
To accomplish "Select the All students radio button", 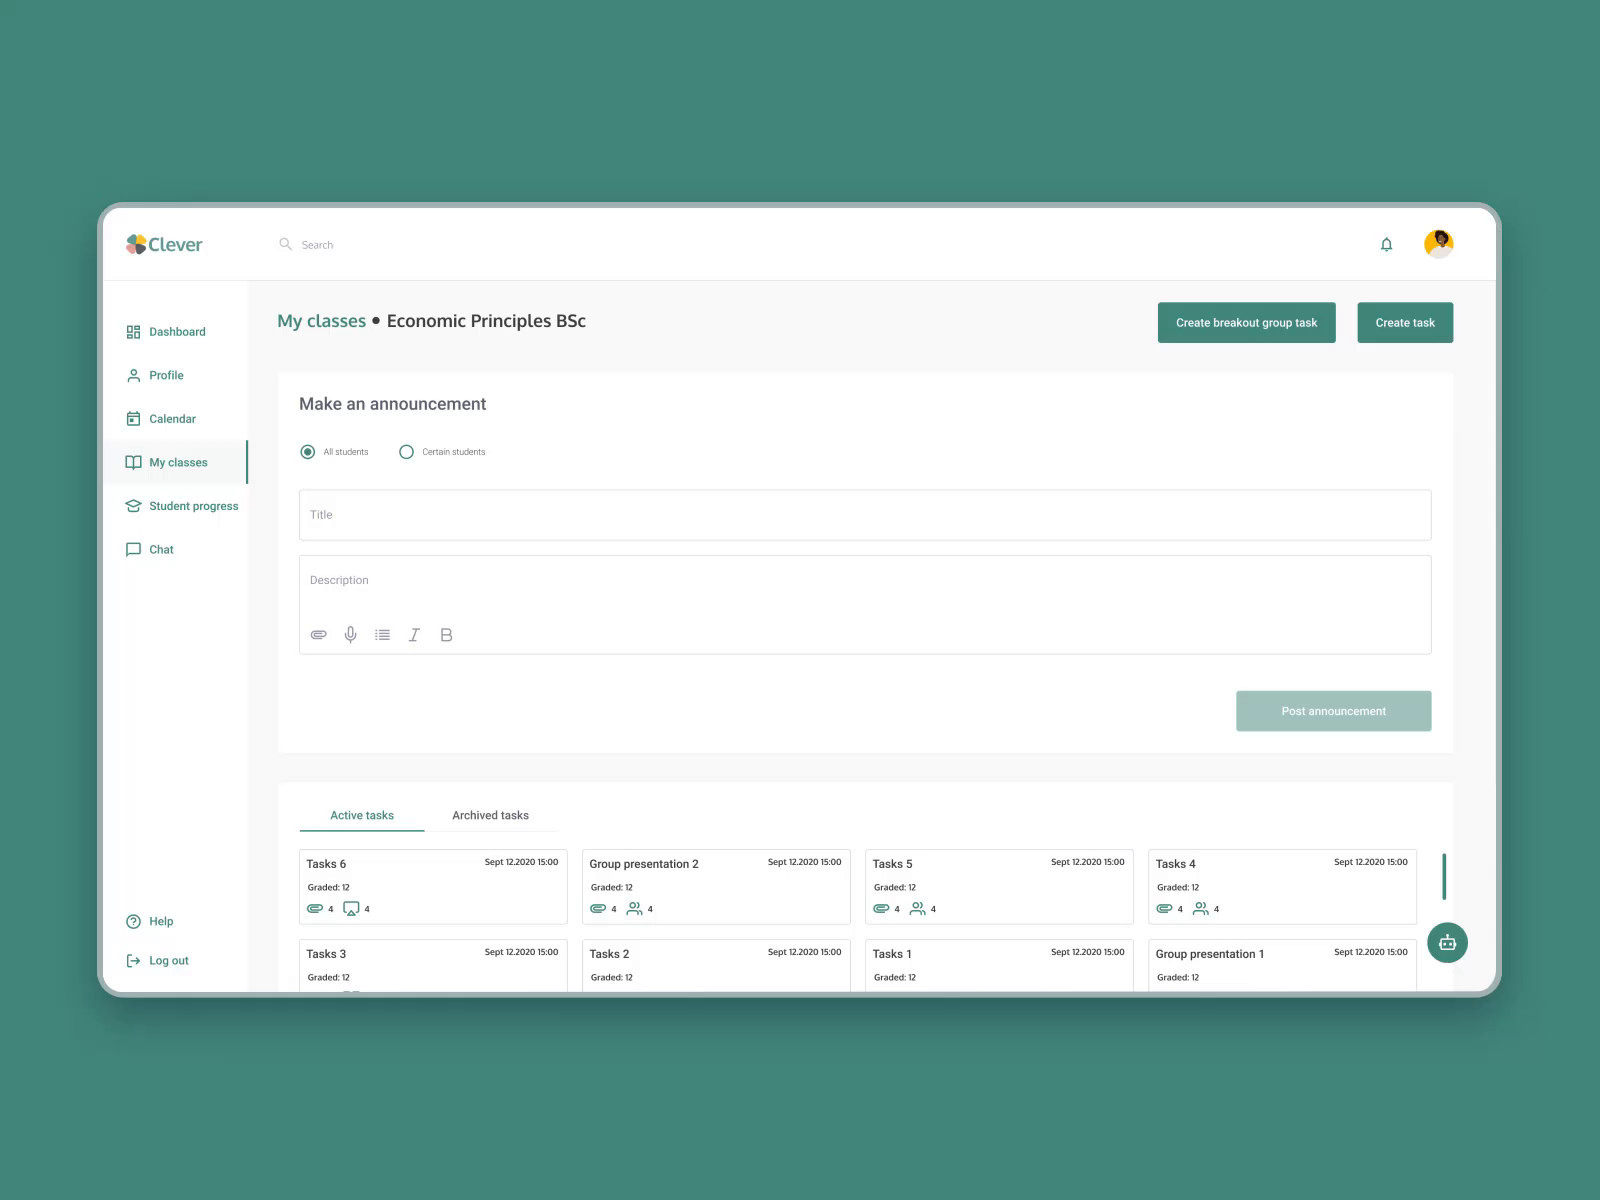I will point(307,451).
